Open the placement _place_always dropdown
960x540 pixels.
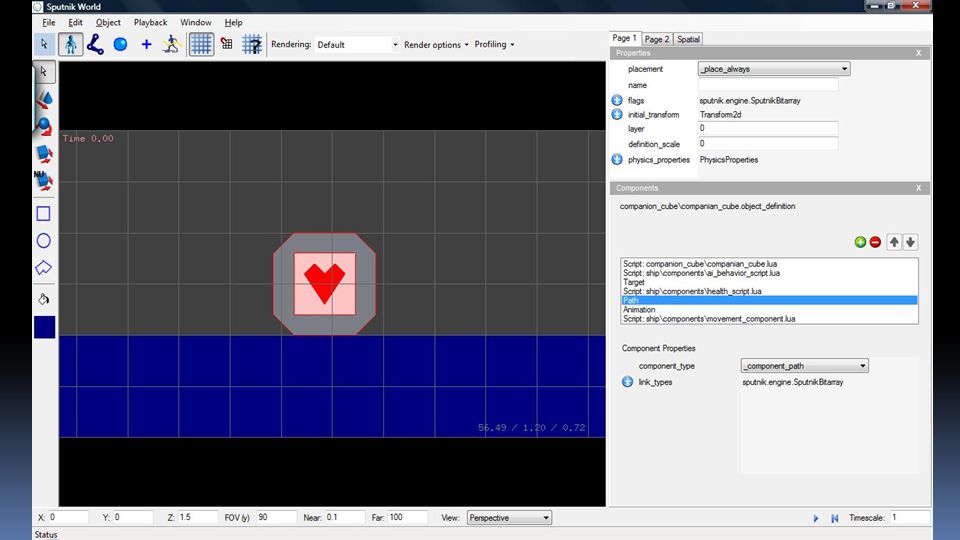774,69
